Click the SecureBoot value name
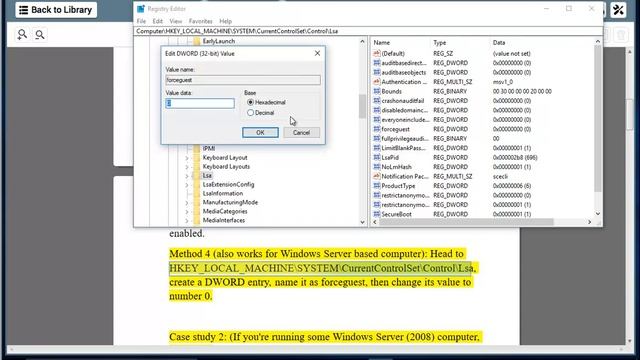This screenshot has height=360, width=640. pyautogui.click(x=396, y=214)
